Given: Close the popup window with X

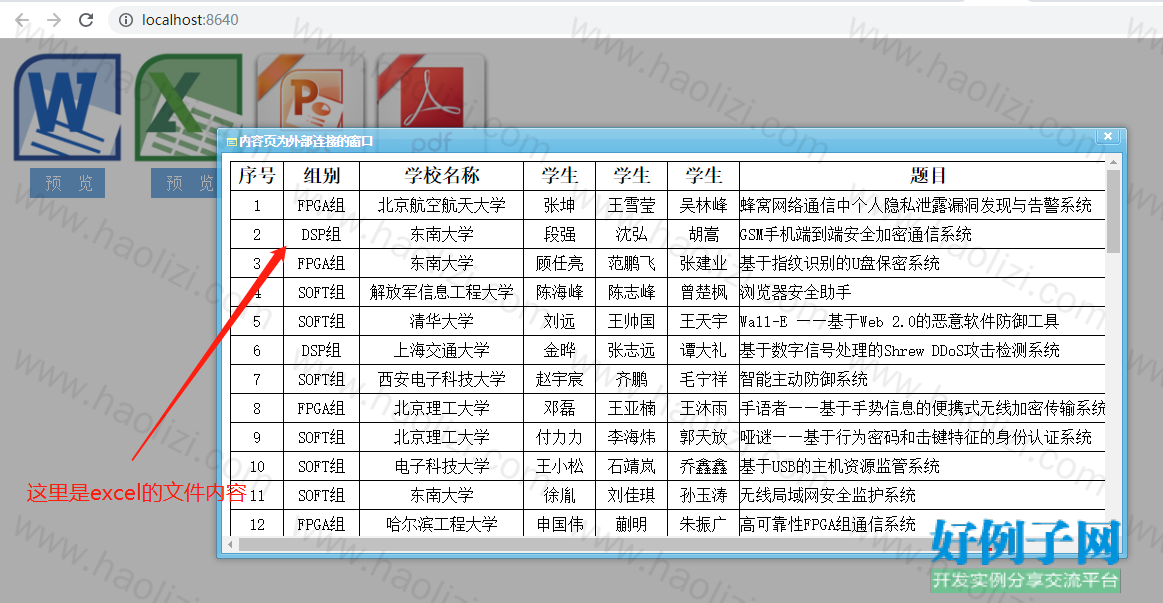Looking at the screenshot, I should tap(1107, 136).
